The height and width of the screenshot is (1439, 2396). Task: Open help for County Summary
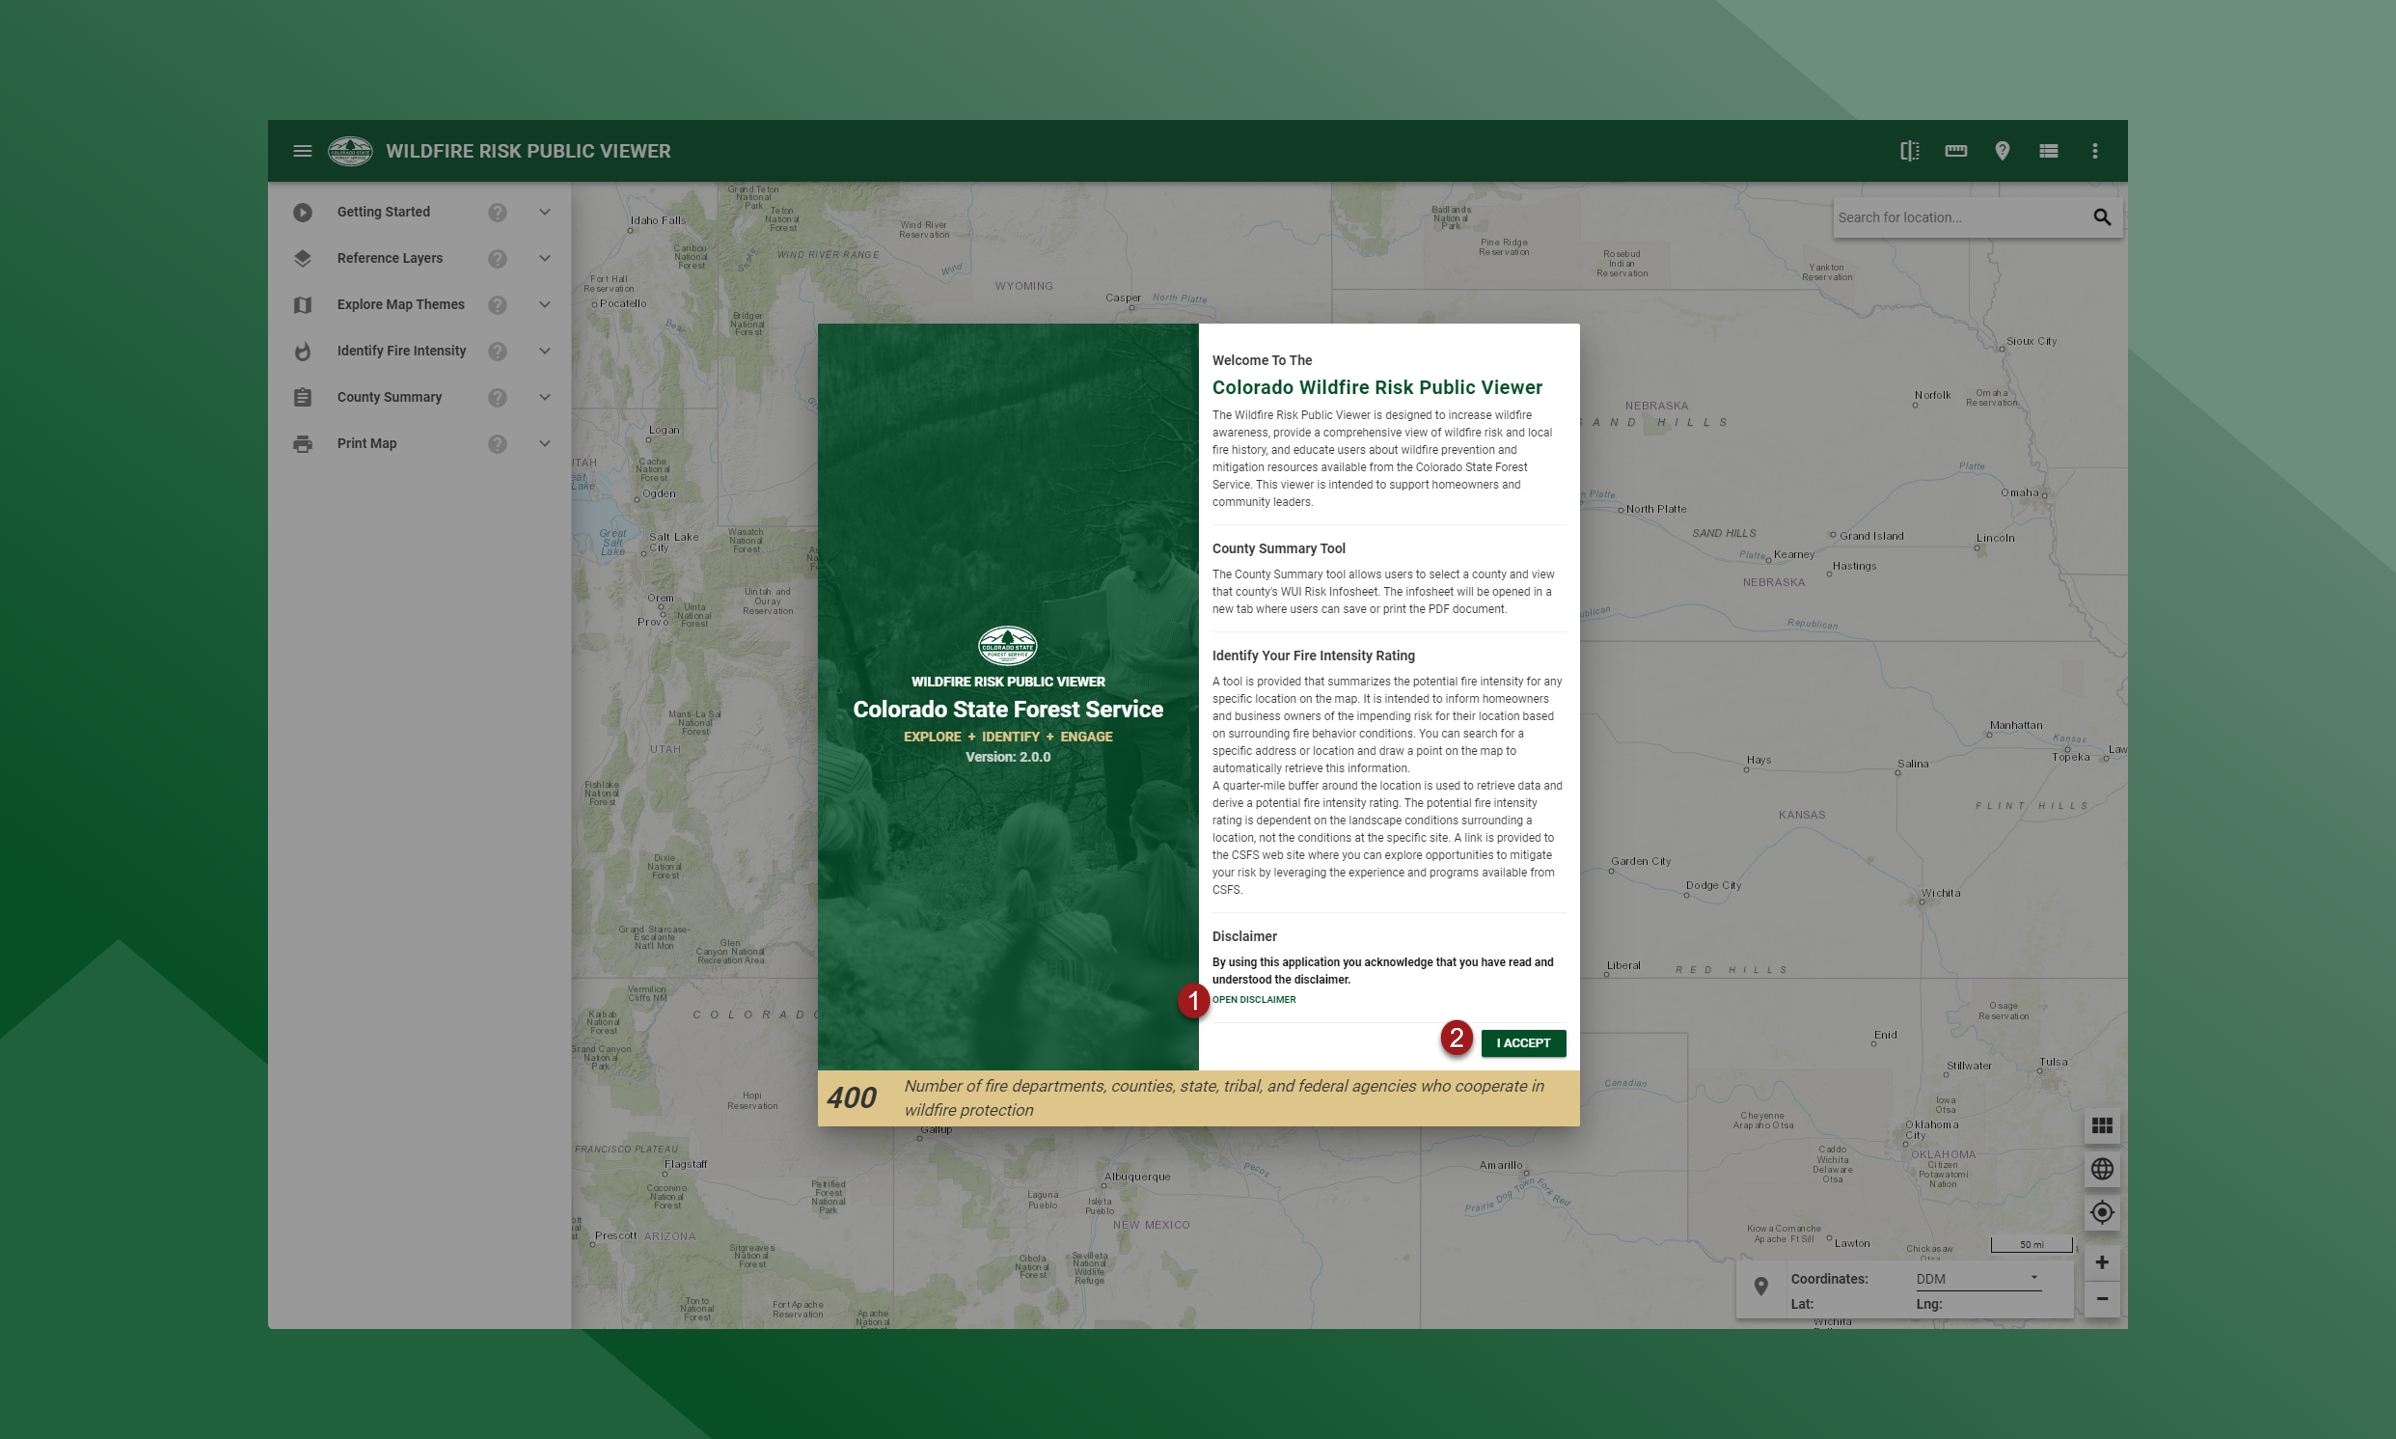[497, 397]
